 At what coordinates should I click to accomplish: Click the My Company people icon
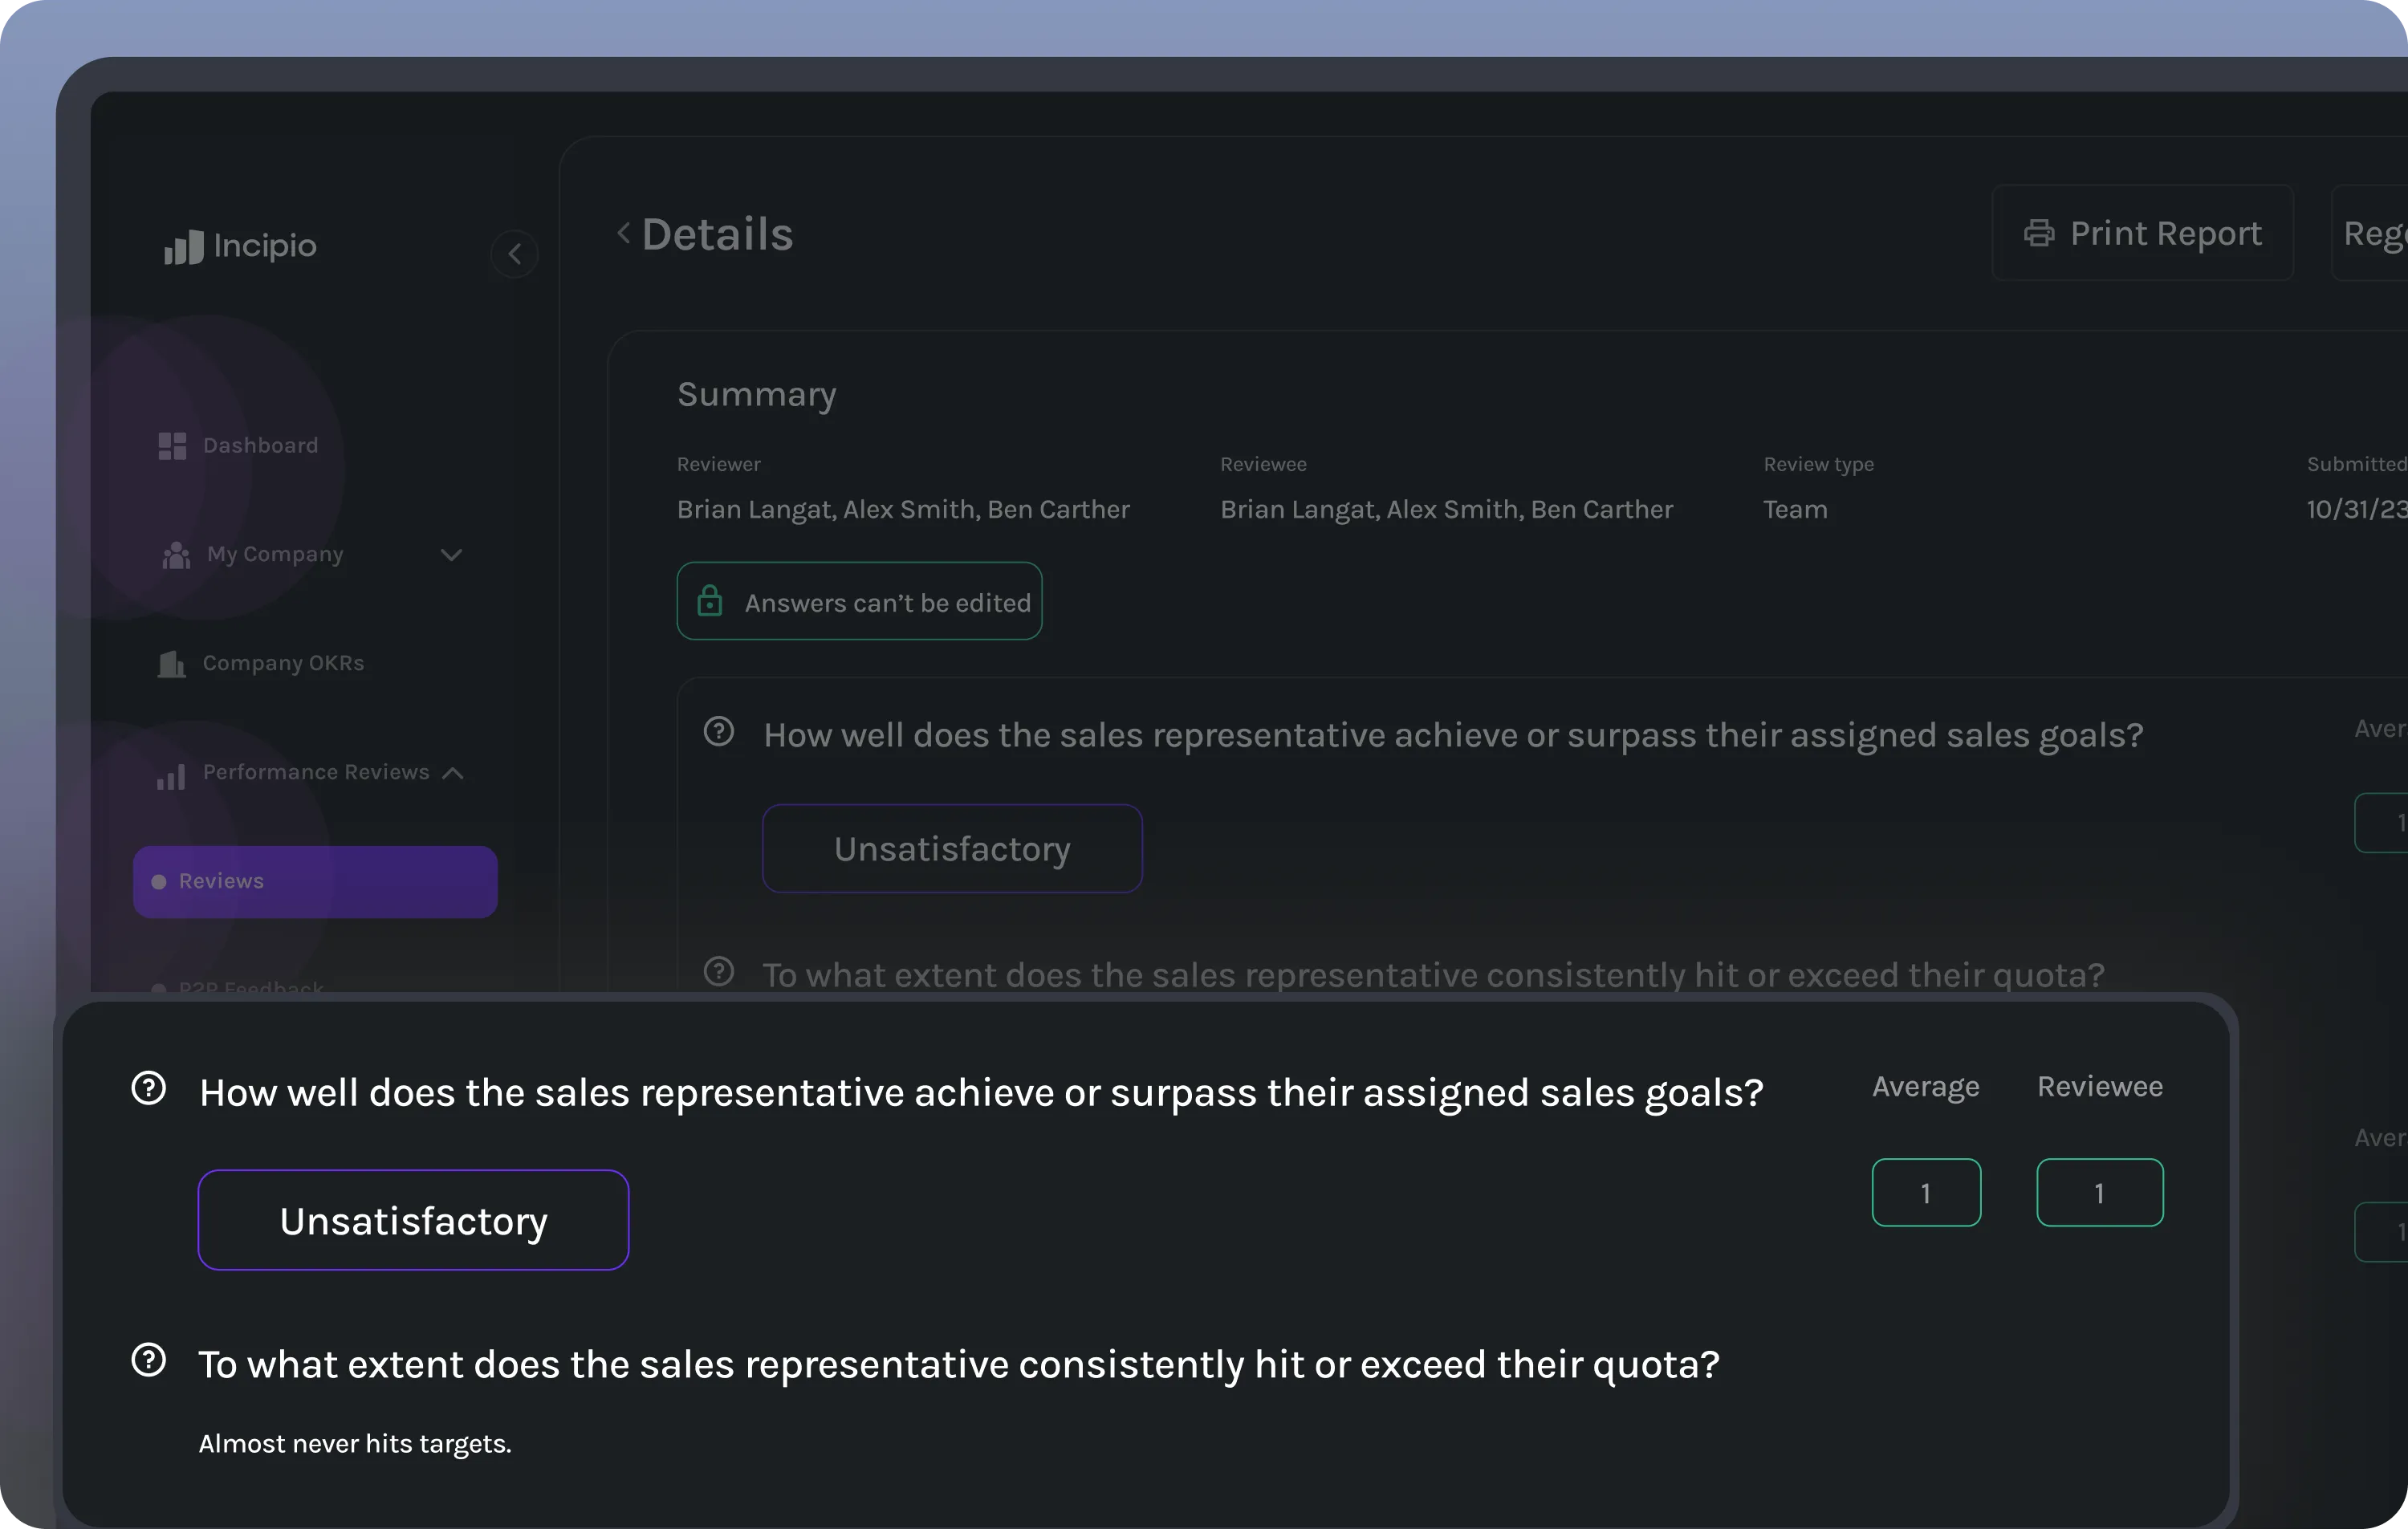176,555
